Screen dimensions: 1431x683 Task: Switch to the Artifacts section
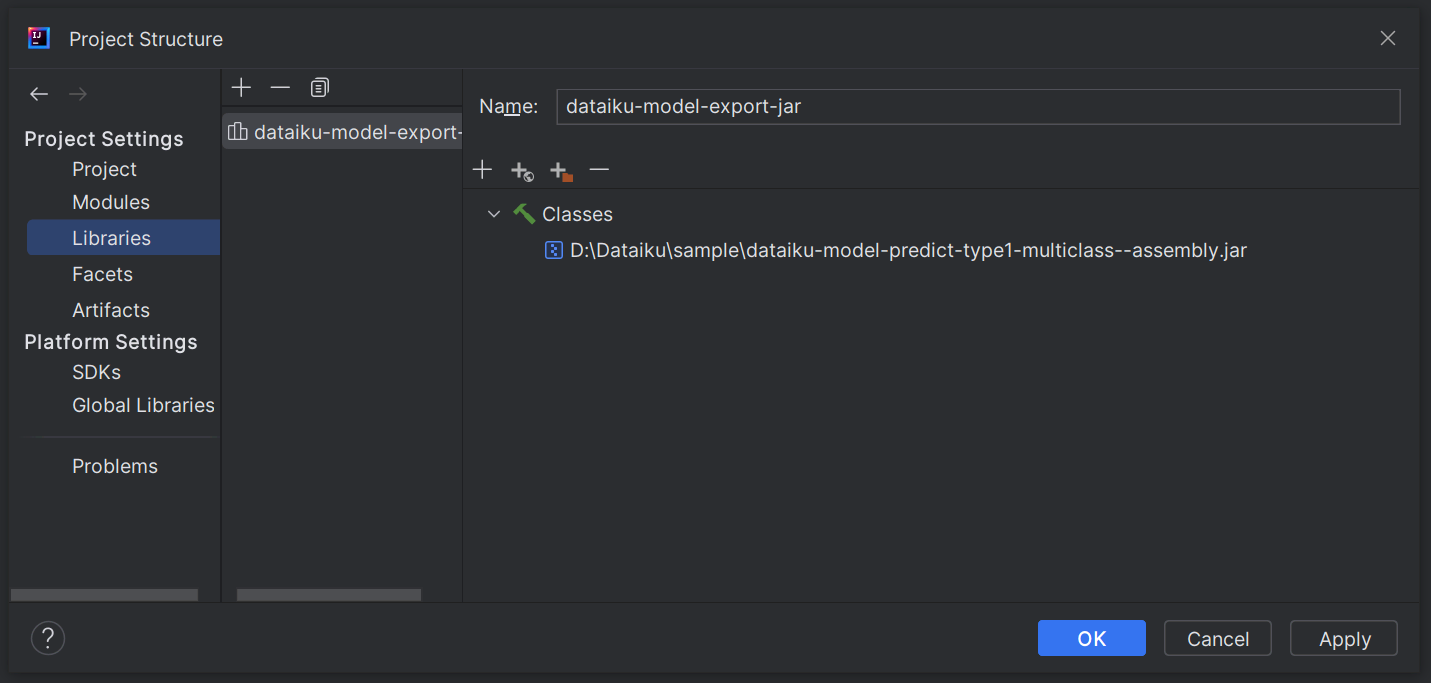(x=110, y=310)
